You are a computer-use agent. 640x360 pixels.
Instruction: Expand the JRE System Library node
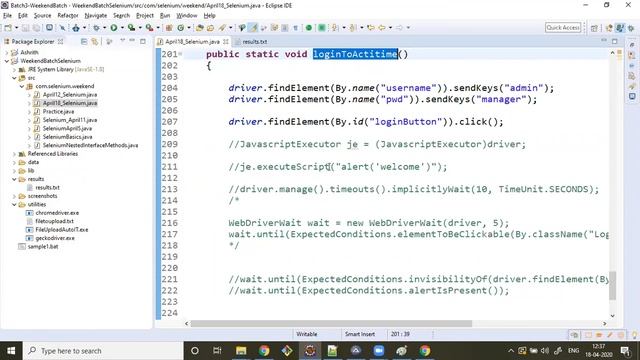[x=14, y=69]
